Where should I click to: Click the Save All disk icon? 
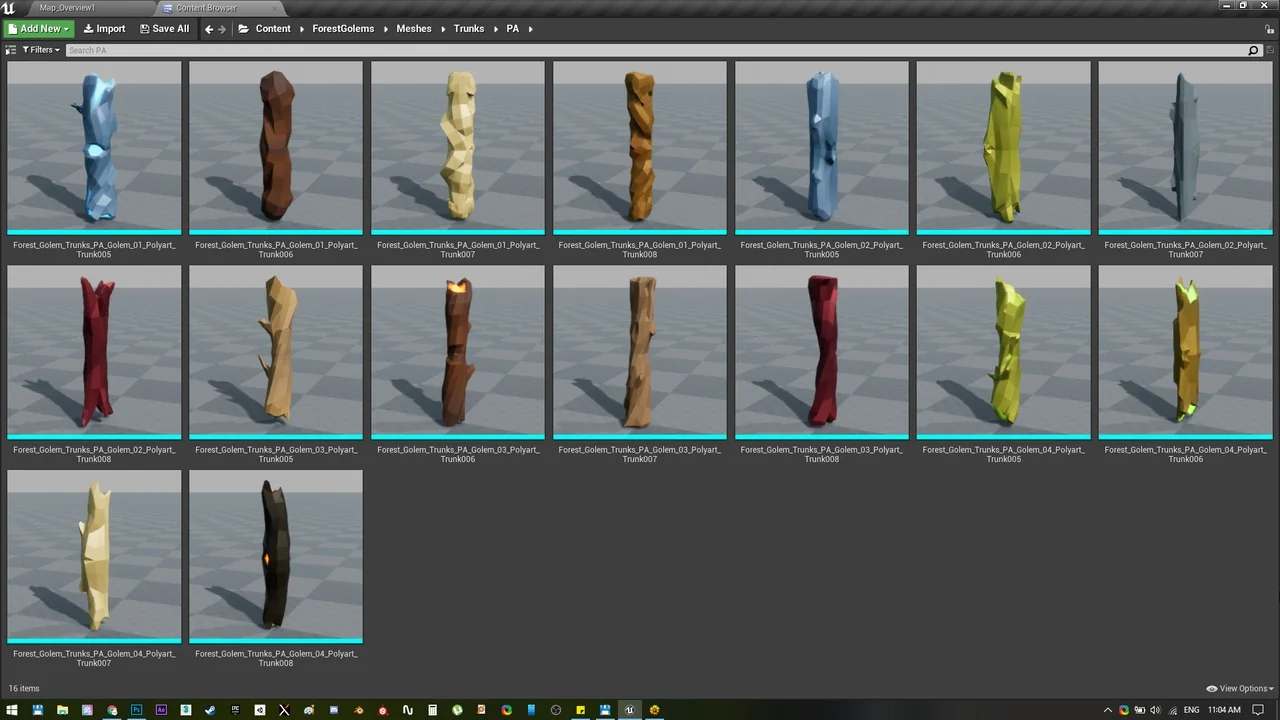[x=146, y=28]
